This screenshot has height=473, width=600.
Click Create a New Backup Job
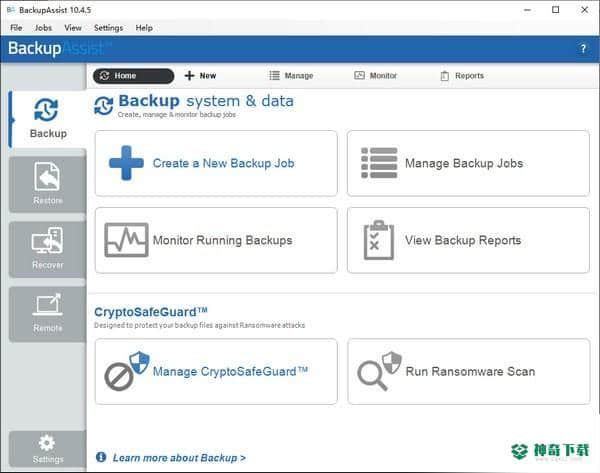(216, 163)
